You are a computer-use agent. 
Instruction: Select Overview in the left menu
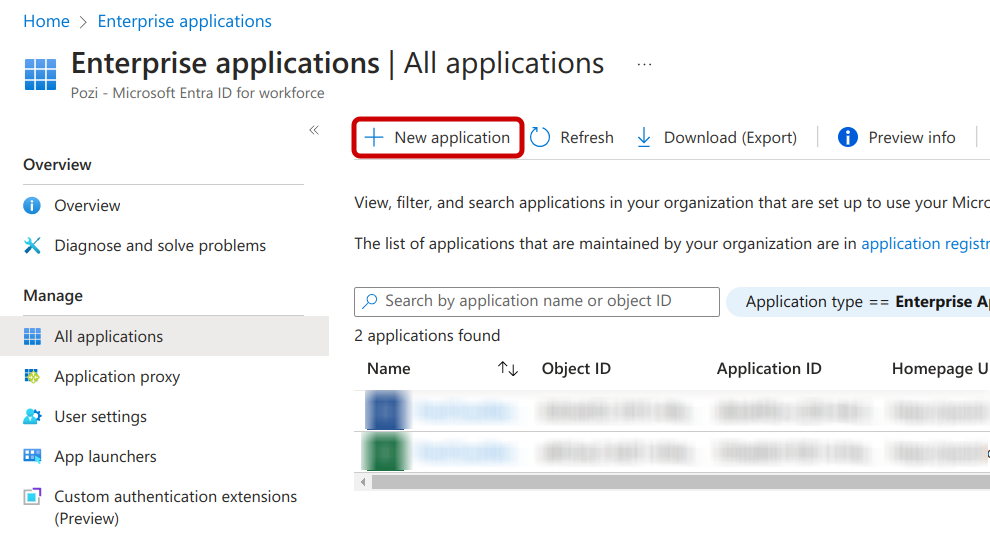[x=87, y=205]
